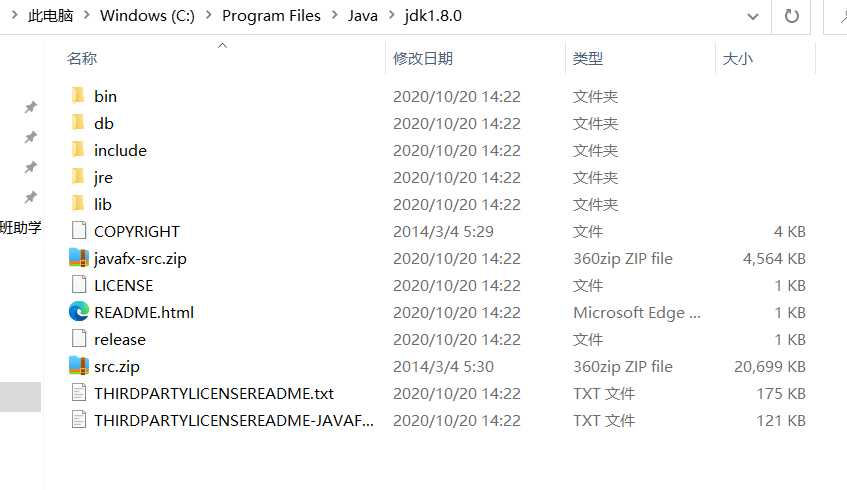Go to Program Files in address bar
This screenshot has height=490, width=847.
click(x=271, y=16)
